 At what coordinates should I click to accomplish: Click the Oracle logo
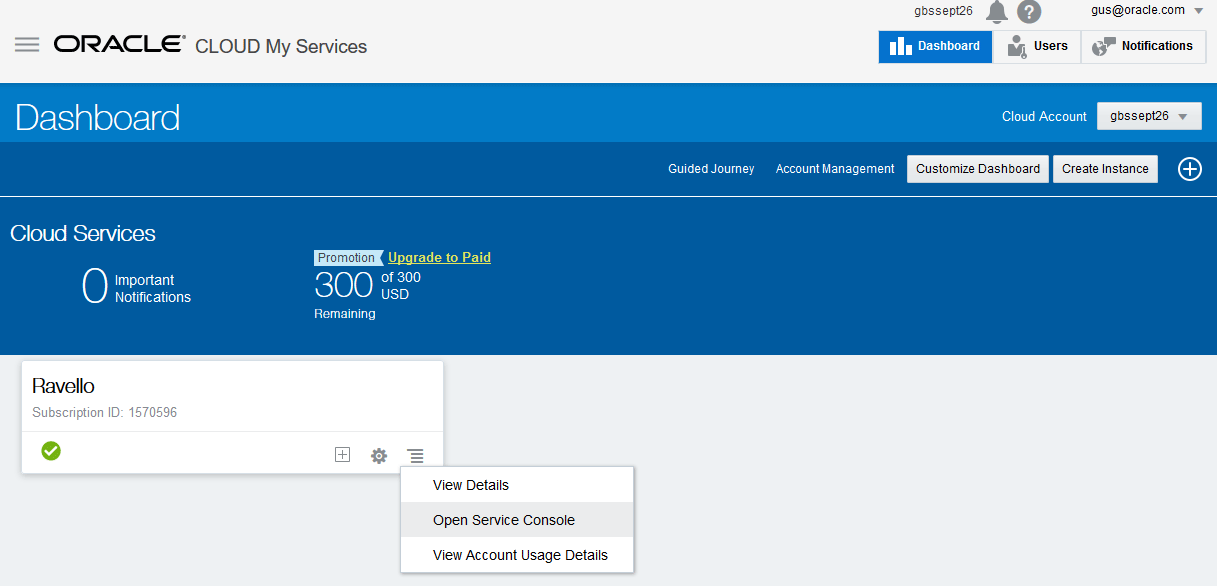pyautogui.click(x=120, y=45)
